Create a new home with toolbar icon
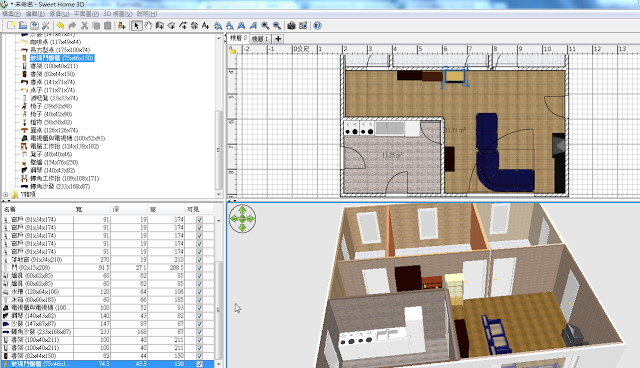Screen dimensions: 640x368 pyautogui.click(x=11, y=26)
